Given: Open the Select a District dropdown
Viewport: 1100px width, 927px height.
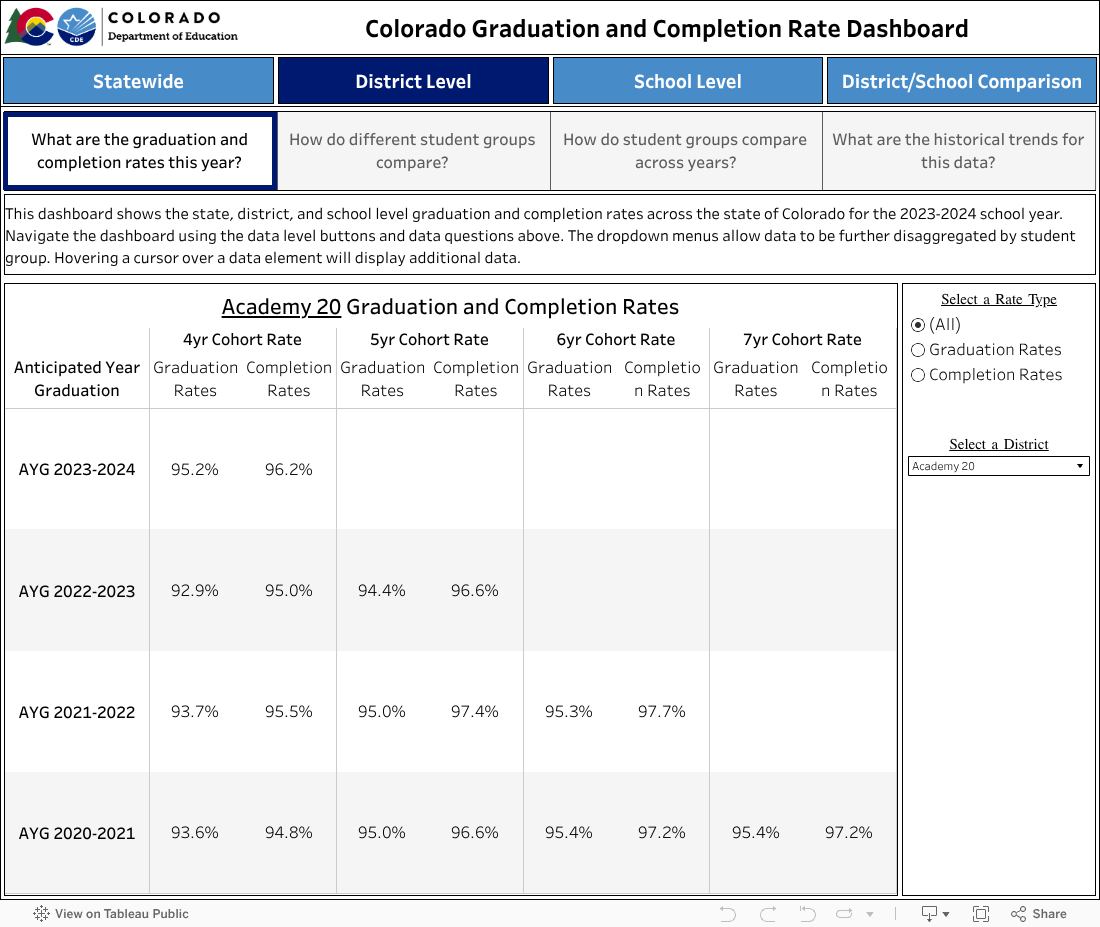Looking at the screenshot, I should (x=998, y=466).
